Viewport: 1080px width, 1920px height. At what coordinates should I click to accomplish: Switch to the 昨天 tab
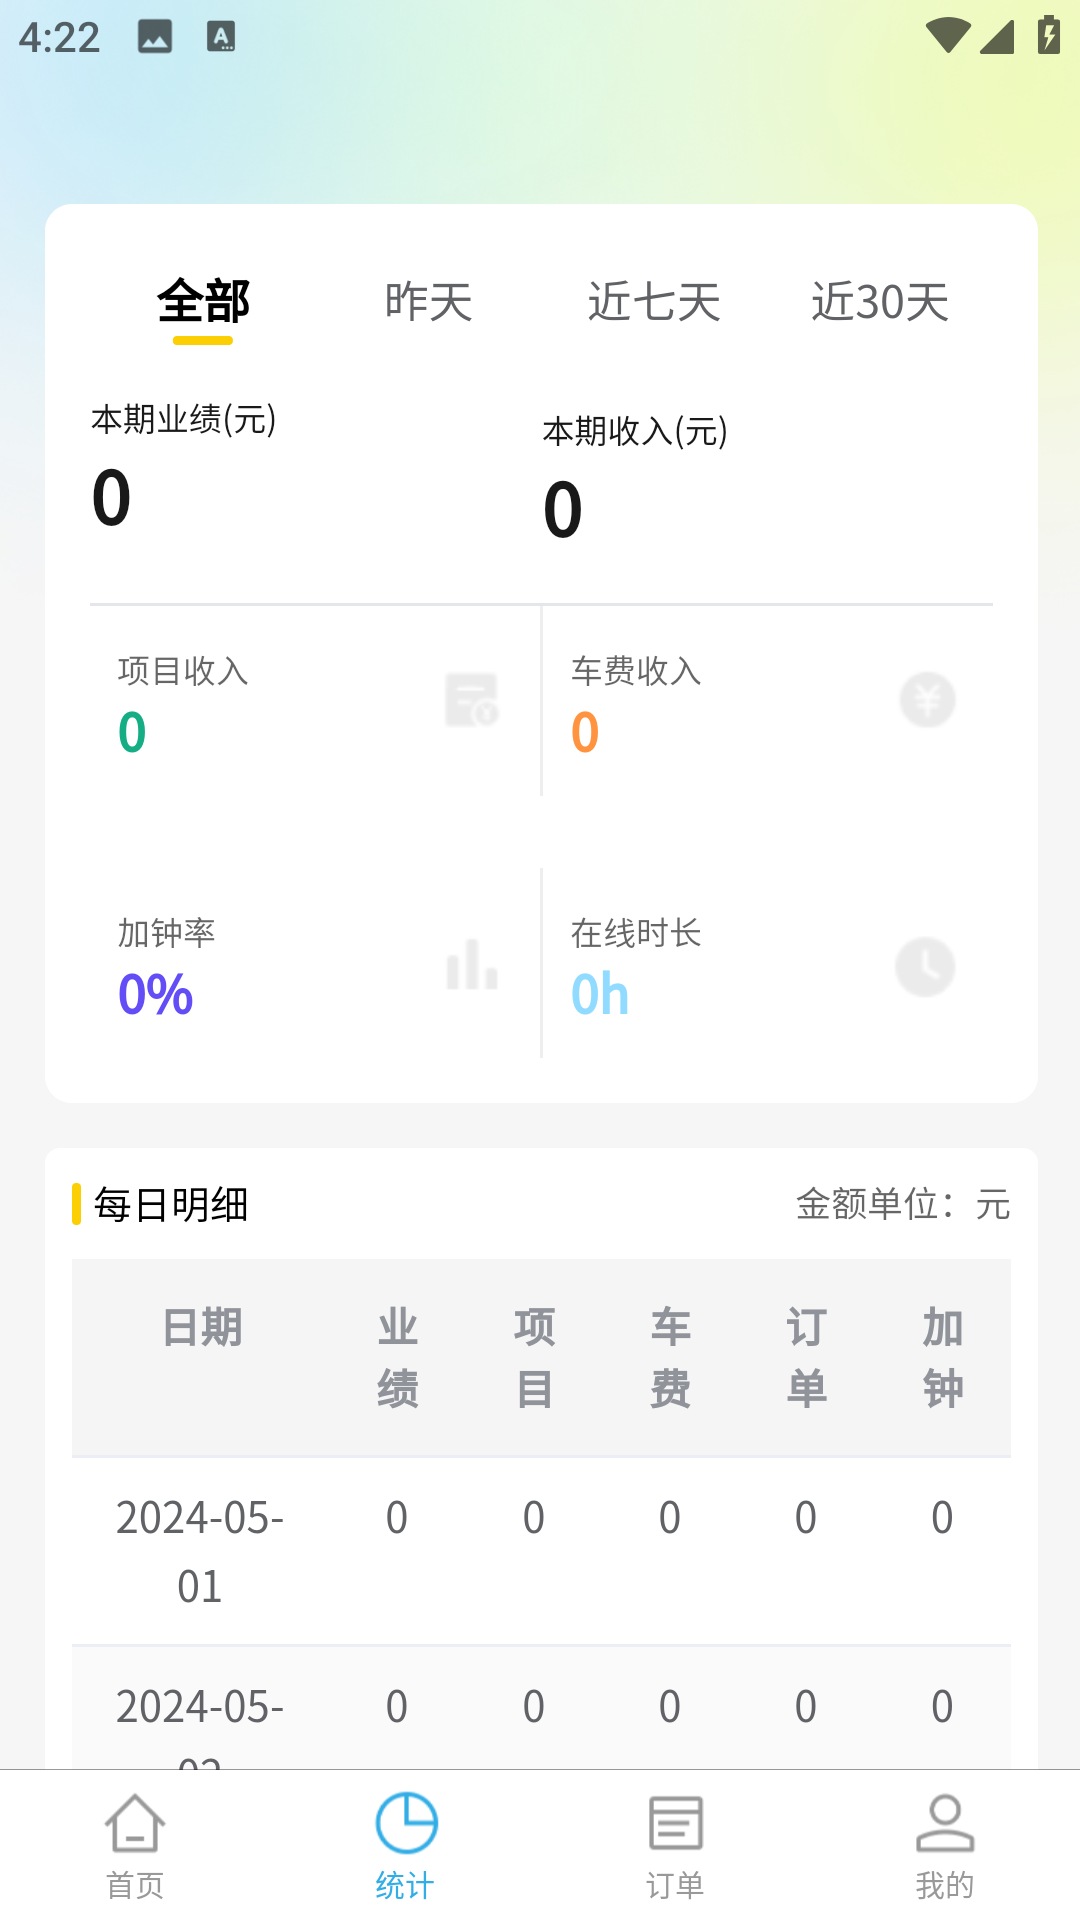point(428,302)
